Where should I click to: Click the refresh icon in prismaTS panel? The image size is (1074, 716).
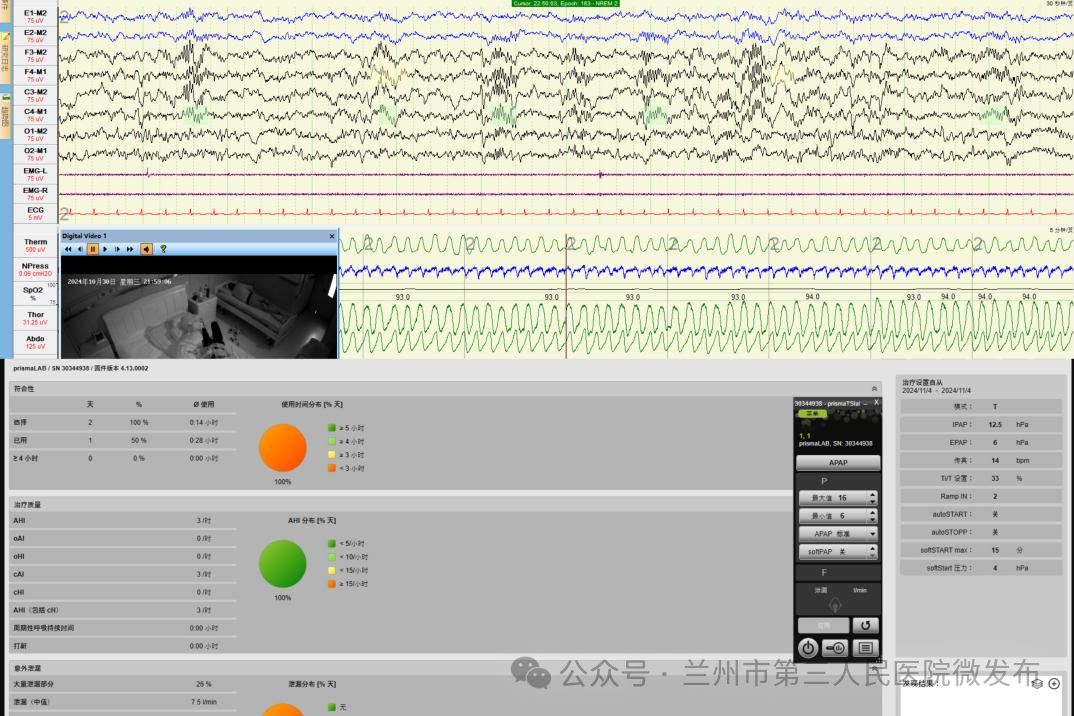point(868,625)
